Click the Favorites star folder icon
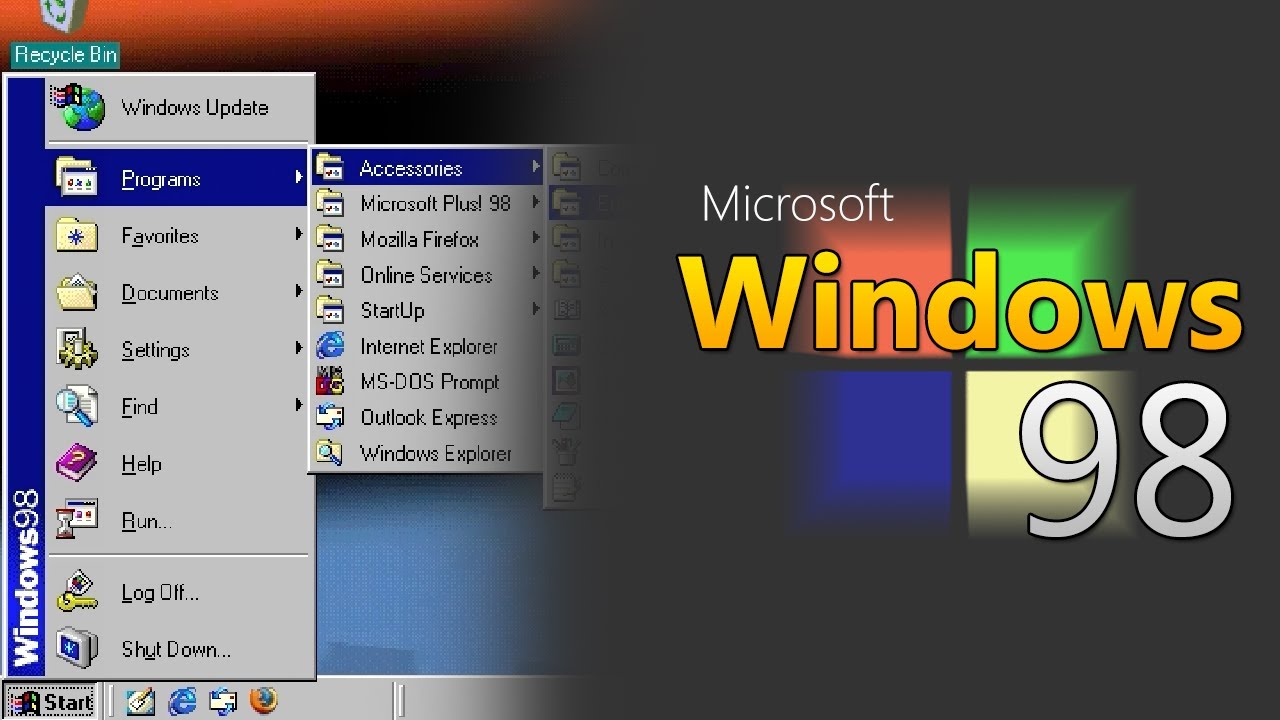Image resolution: width=1280 pixels, height=720 pixels. pos(77,235)
